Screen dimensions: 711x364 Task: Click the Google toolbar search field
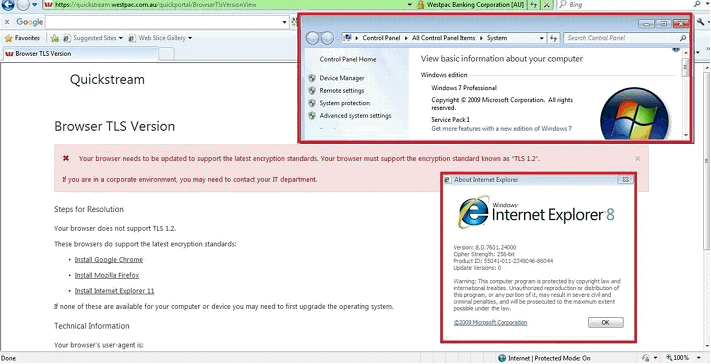click(163, 22)
